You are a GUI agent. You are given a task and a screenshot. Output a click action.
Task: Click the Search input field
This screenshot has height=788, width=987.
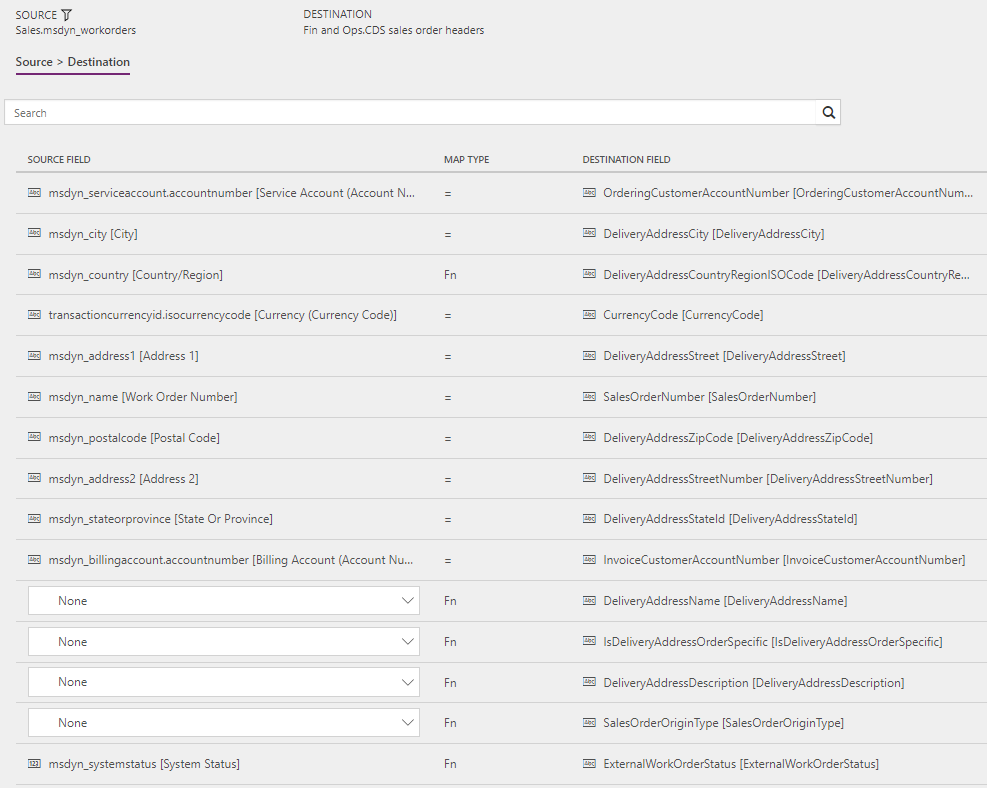click(x=410, y=113)
